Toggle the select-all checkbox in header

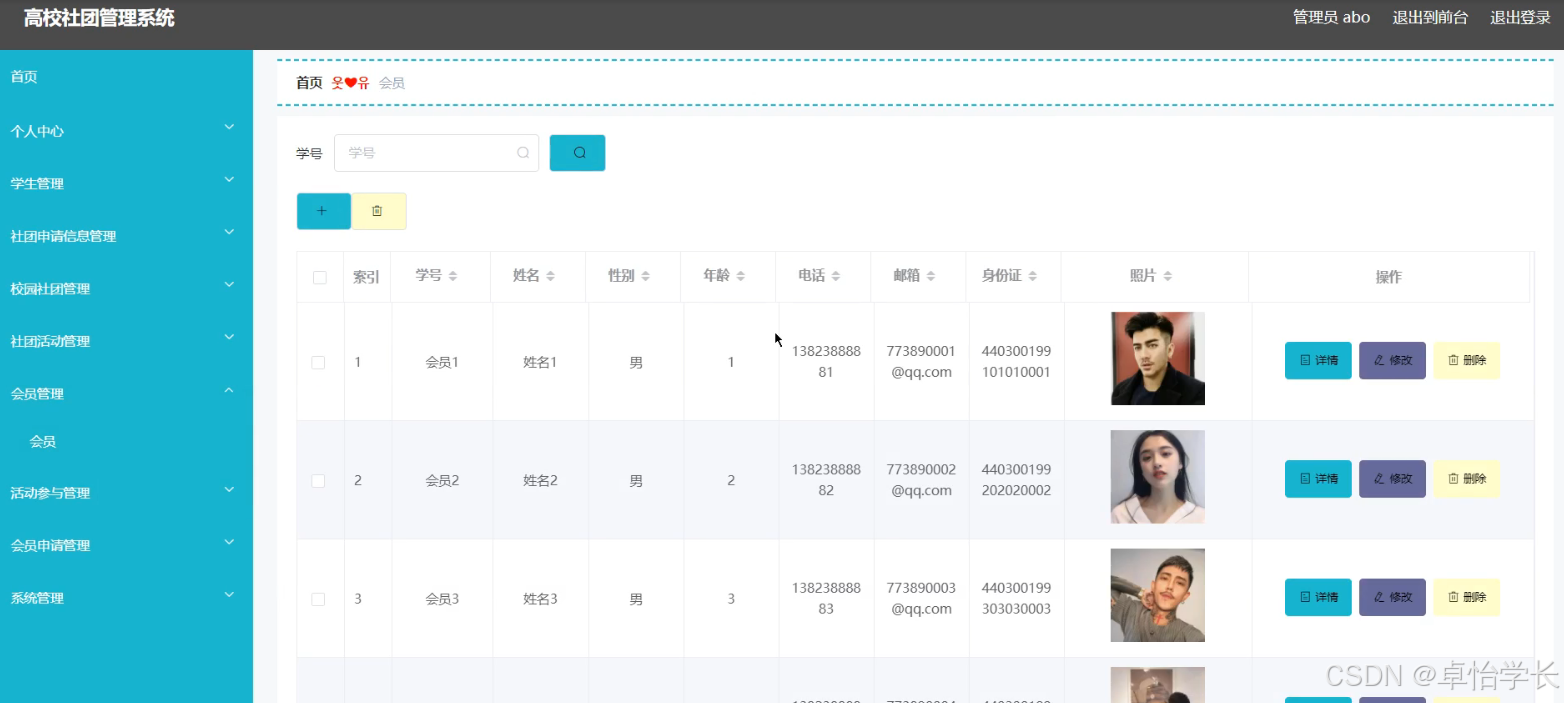[x=320, y=277]
